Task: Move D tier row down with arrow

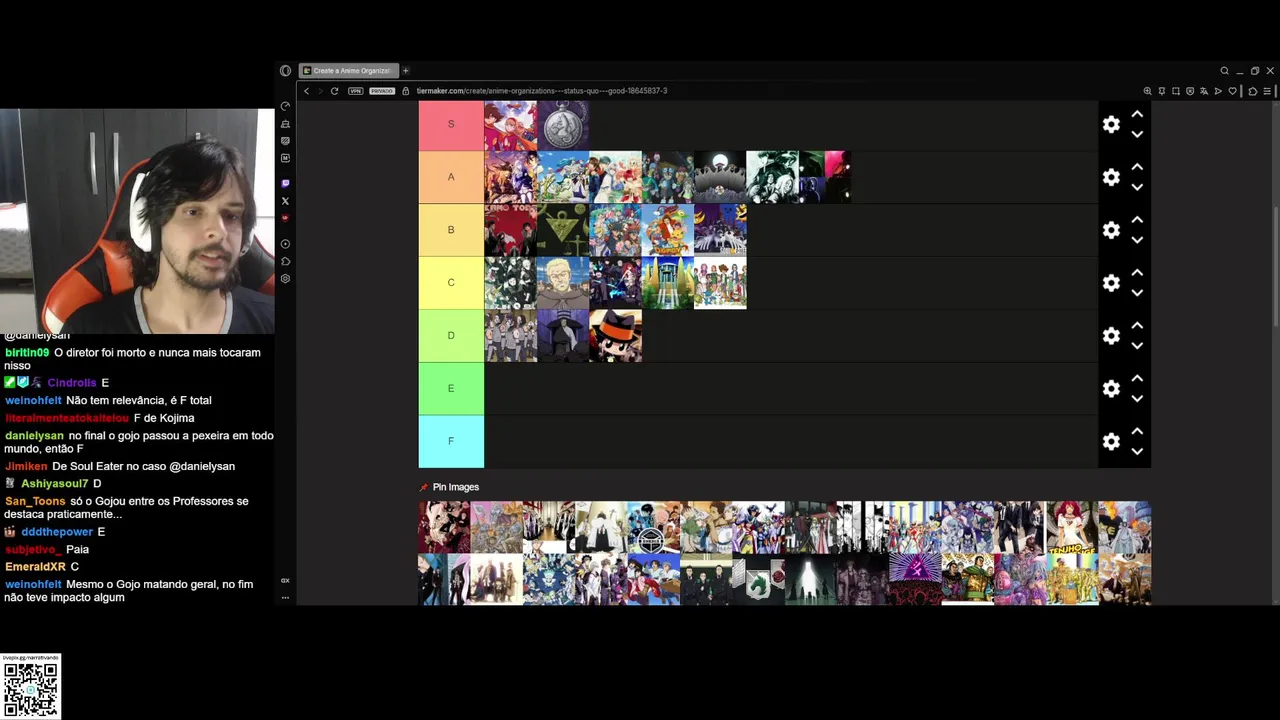Action: [x=1137, y=346]
